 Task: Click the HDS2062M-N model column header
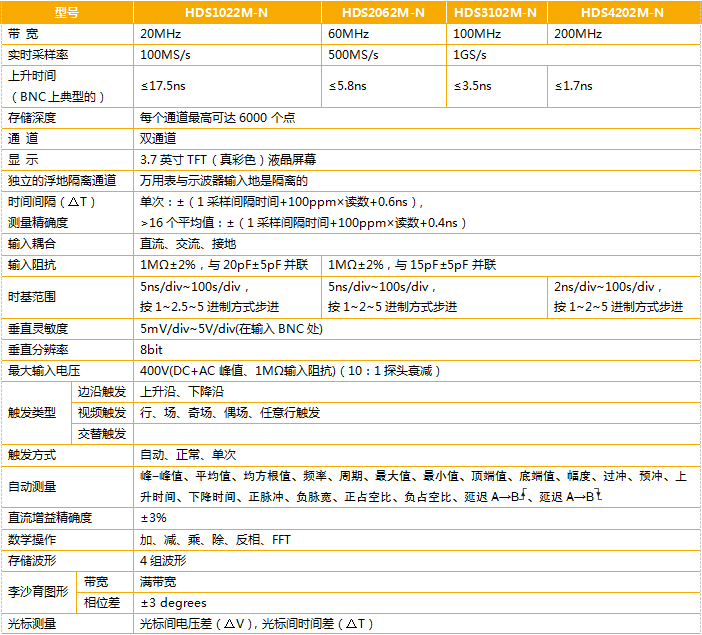click(x=383, y=13)
